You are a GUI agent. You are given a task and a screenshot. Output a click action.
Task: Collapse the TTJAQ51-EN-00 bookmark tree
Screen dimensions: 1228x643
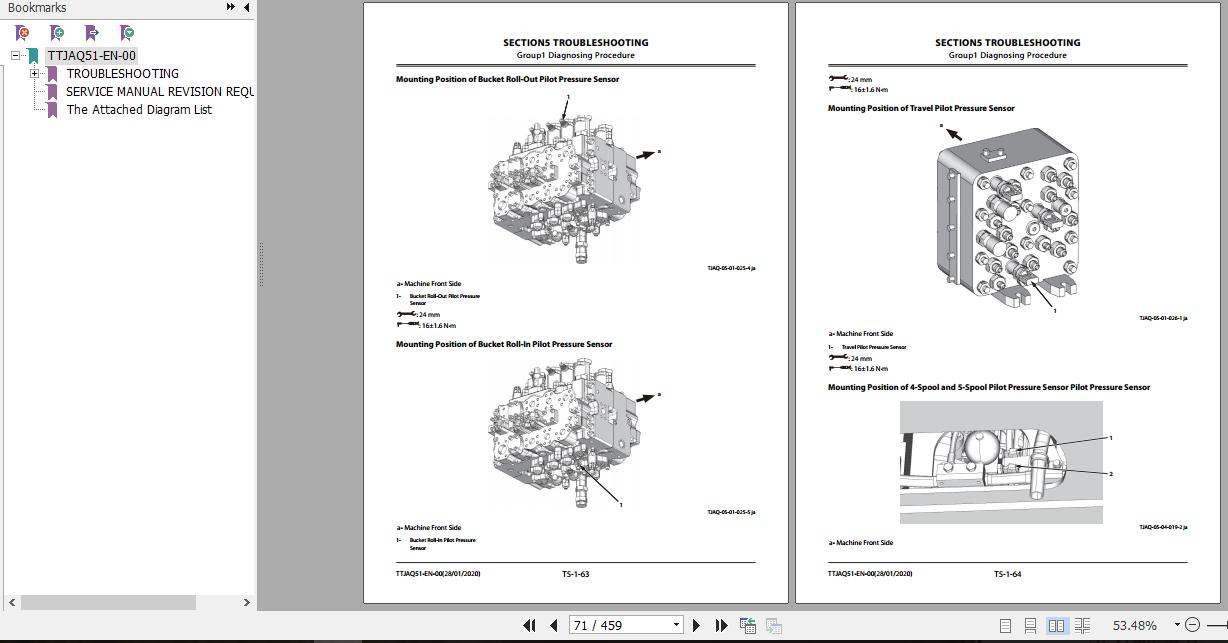coord(16,56)
